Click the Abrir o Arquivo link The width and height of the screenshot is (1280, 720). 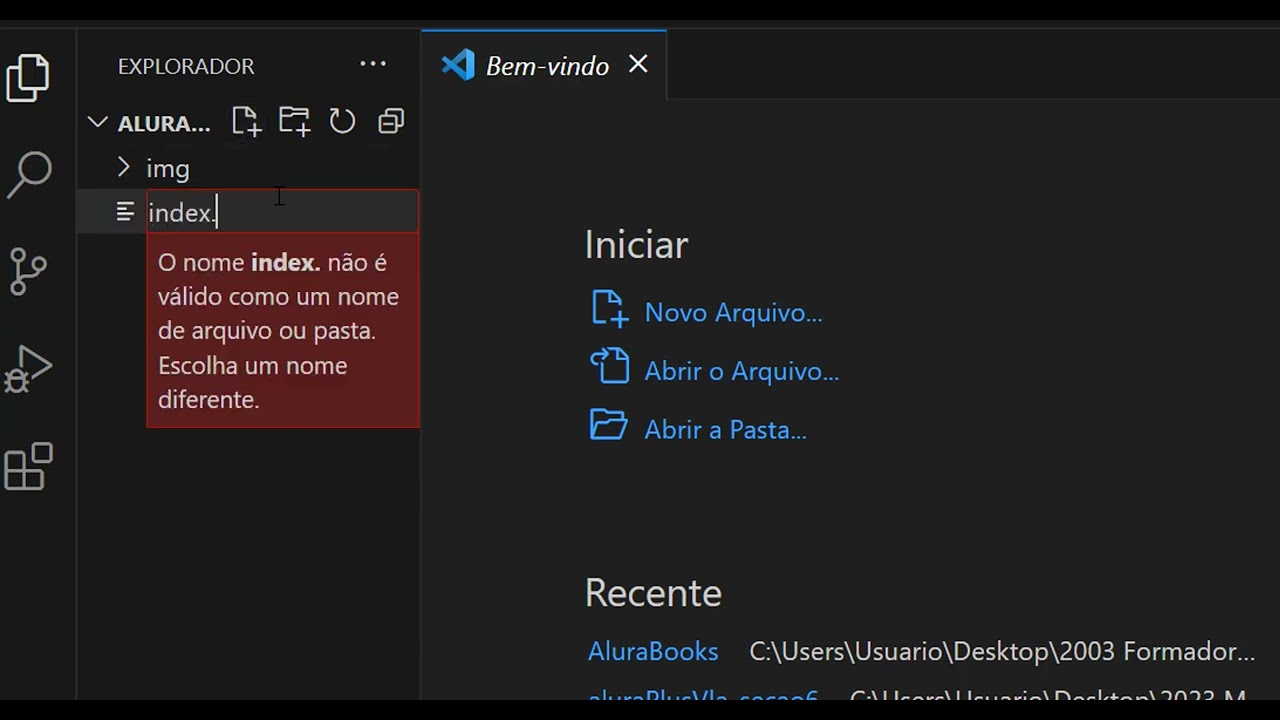[741, 371]
